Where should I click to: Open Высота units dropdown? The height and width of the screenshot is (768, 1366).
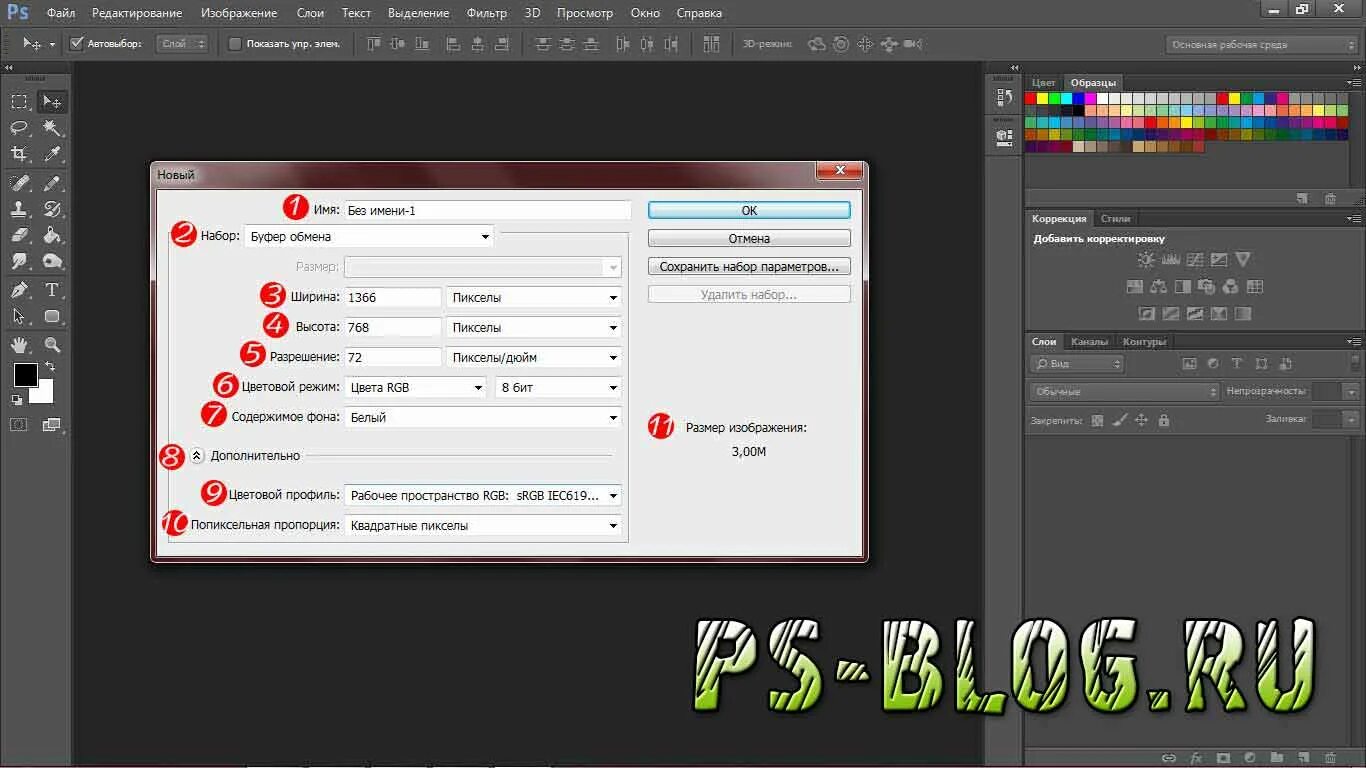[534, 327]
